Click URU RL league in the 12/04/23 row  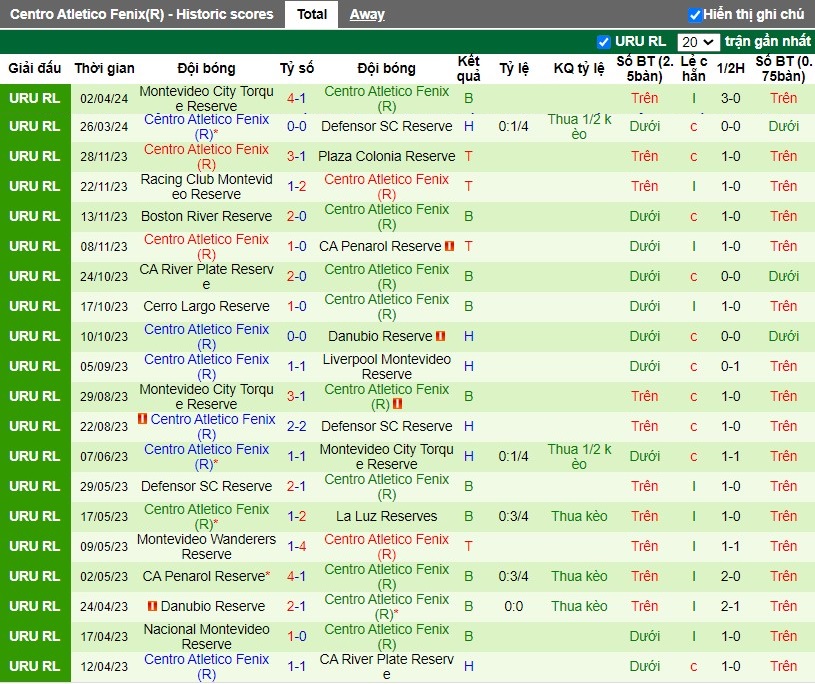[35, 666]
